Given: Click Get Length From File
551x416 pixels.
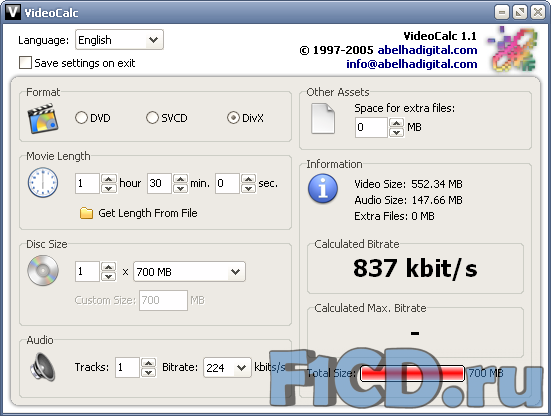Looking at the screenshot, I should click(148, 213).
